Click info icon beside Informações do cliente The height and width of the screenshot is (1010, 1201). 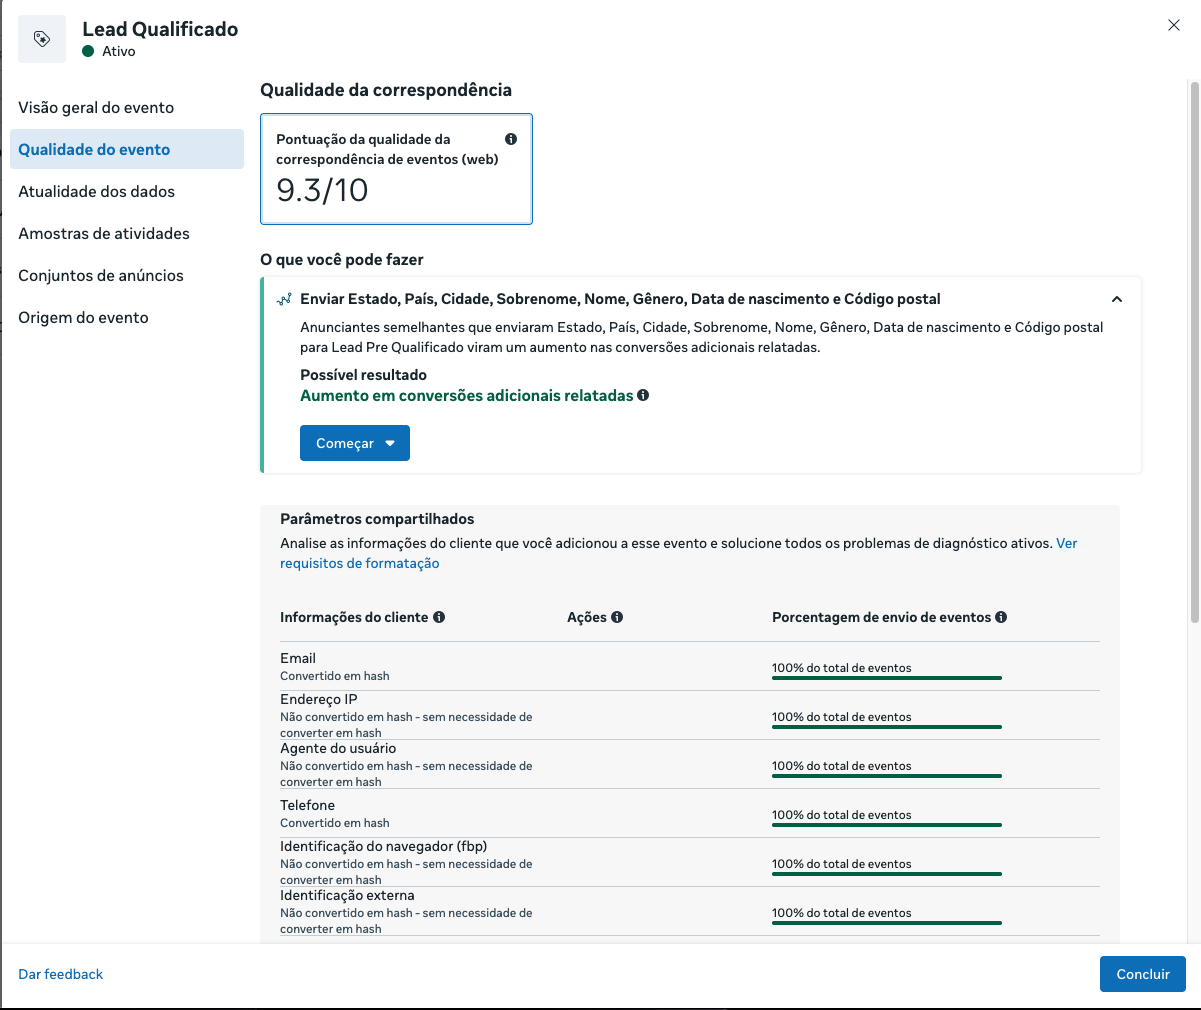(439, 617)
